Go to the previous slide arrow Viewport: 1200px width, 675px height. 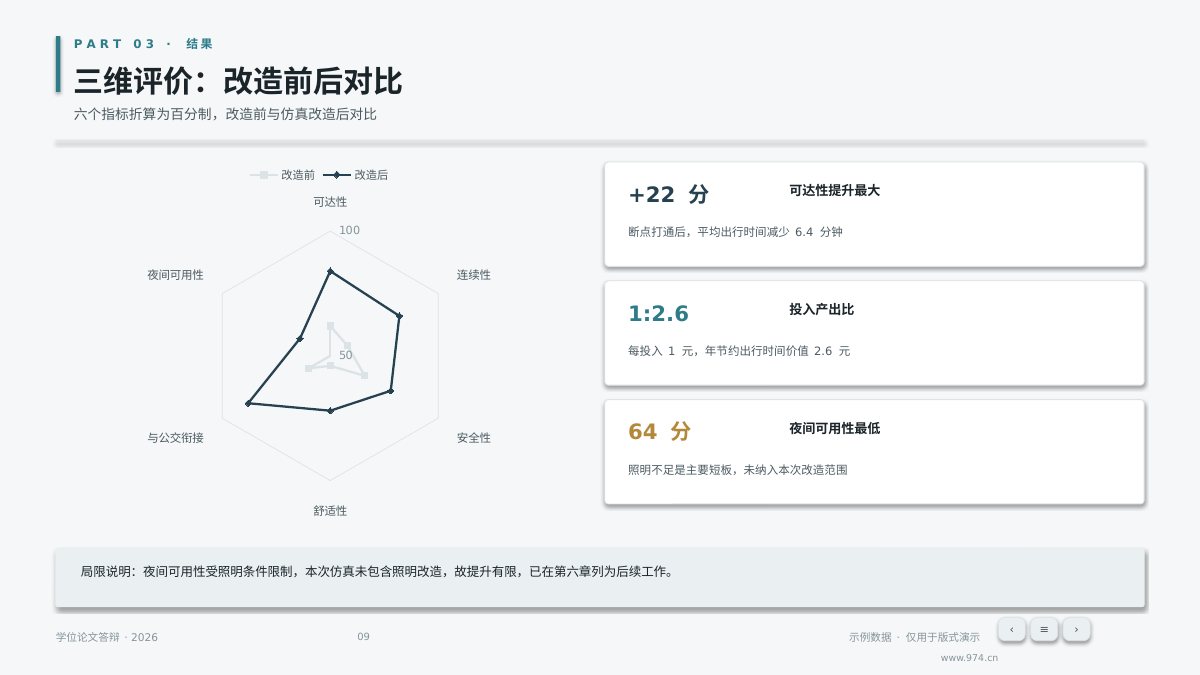[1011, 629]
